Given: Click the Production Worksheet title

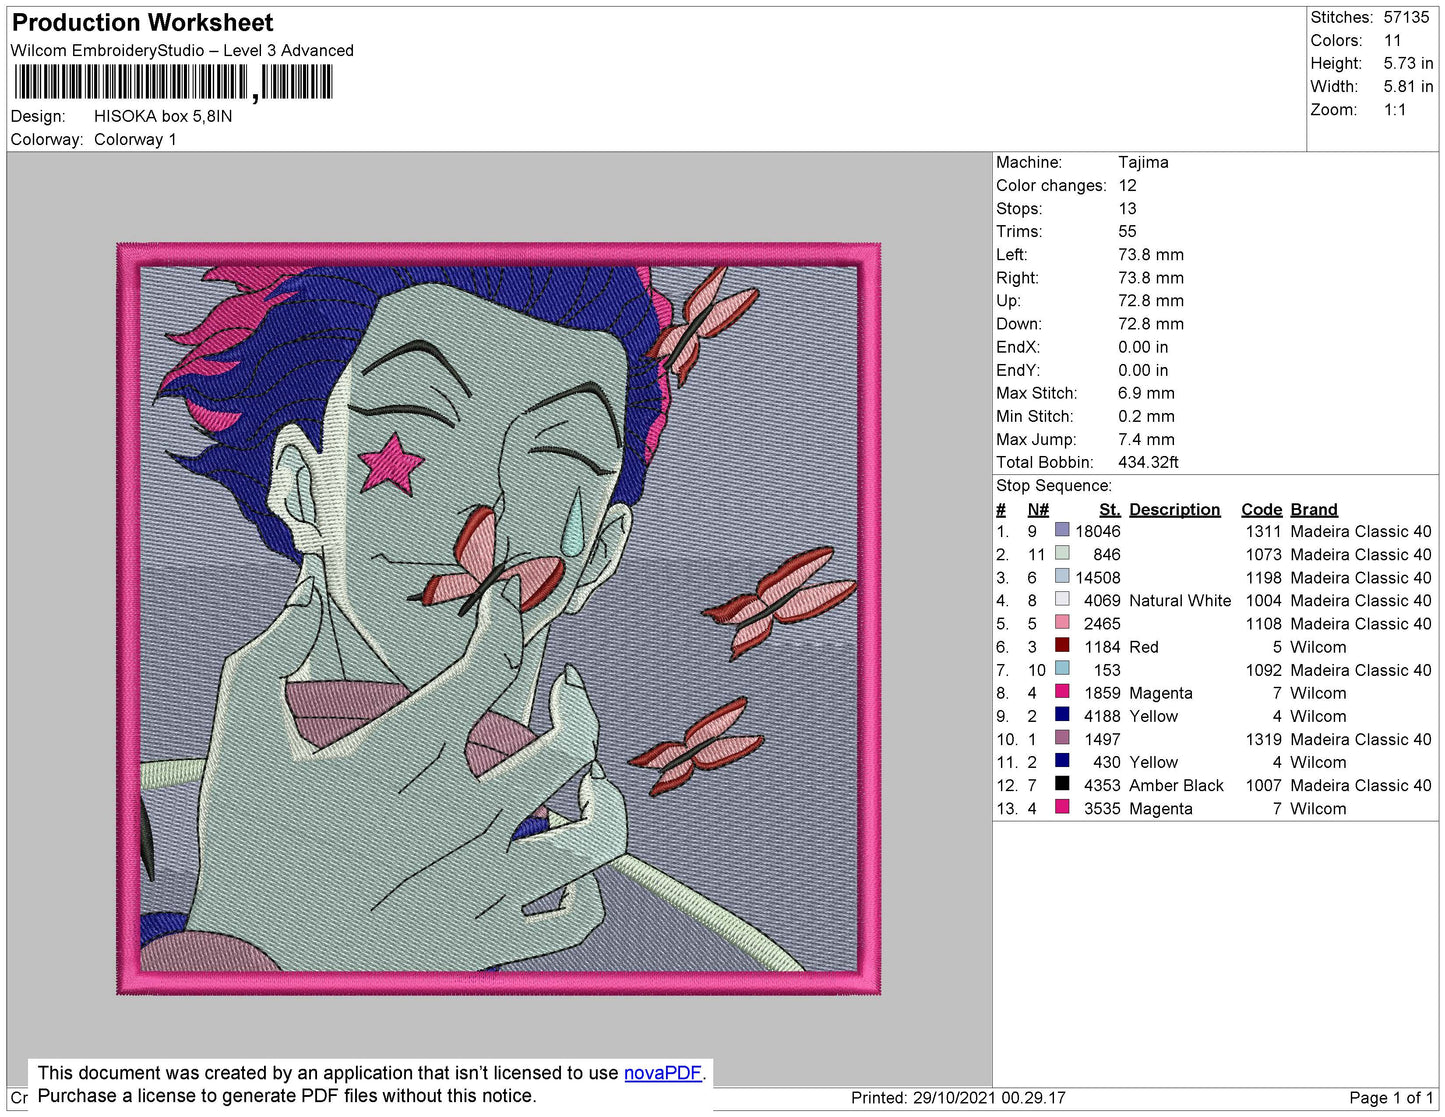Looking at the screenshot, I should (x=142, y=23).
